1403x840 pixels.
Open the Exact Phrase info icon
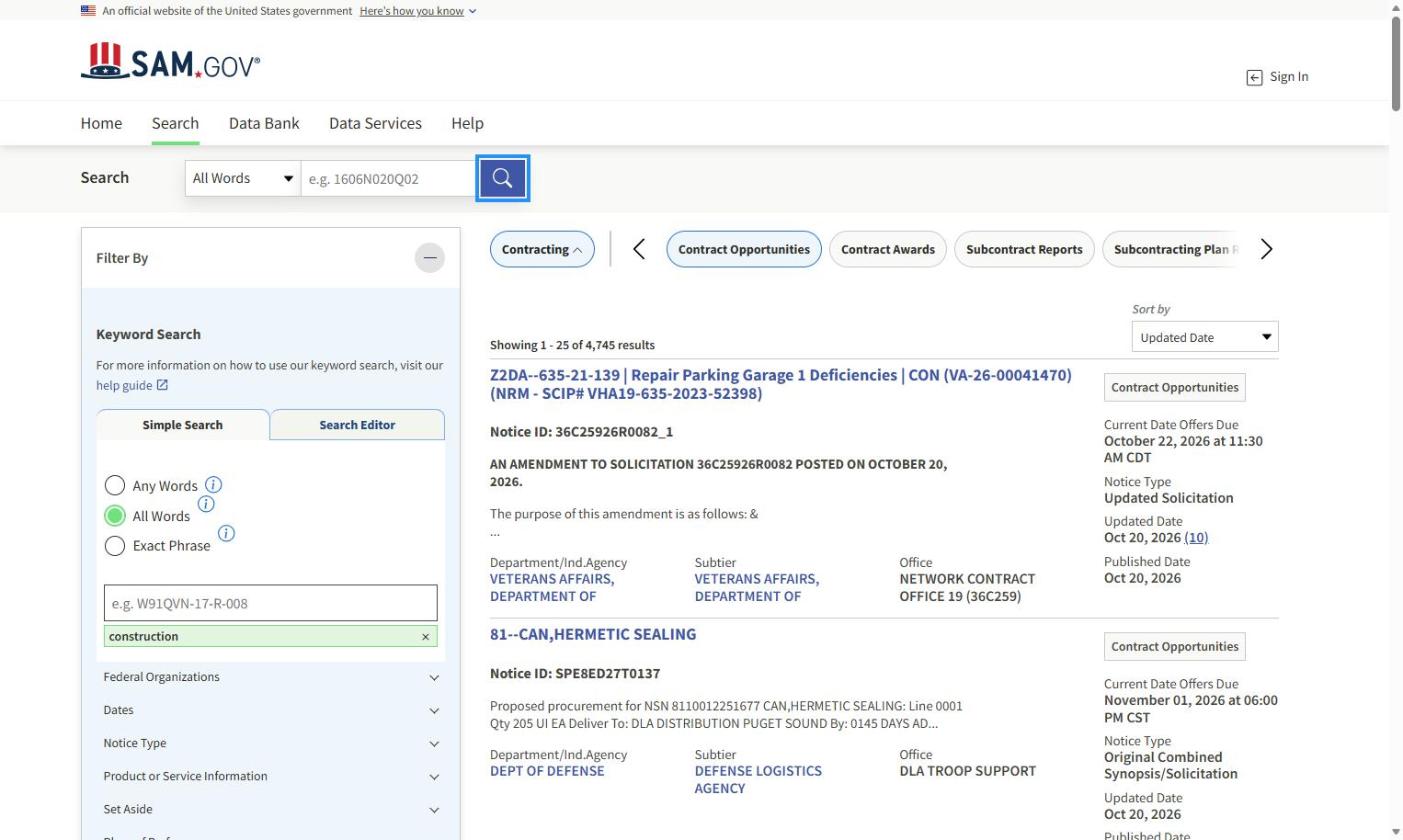[226, 533]
